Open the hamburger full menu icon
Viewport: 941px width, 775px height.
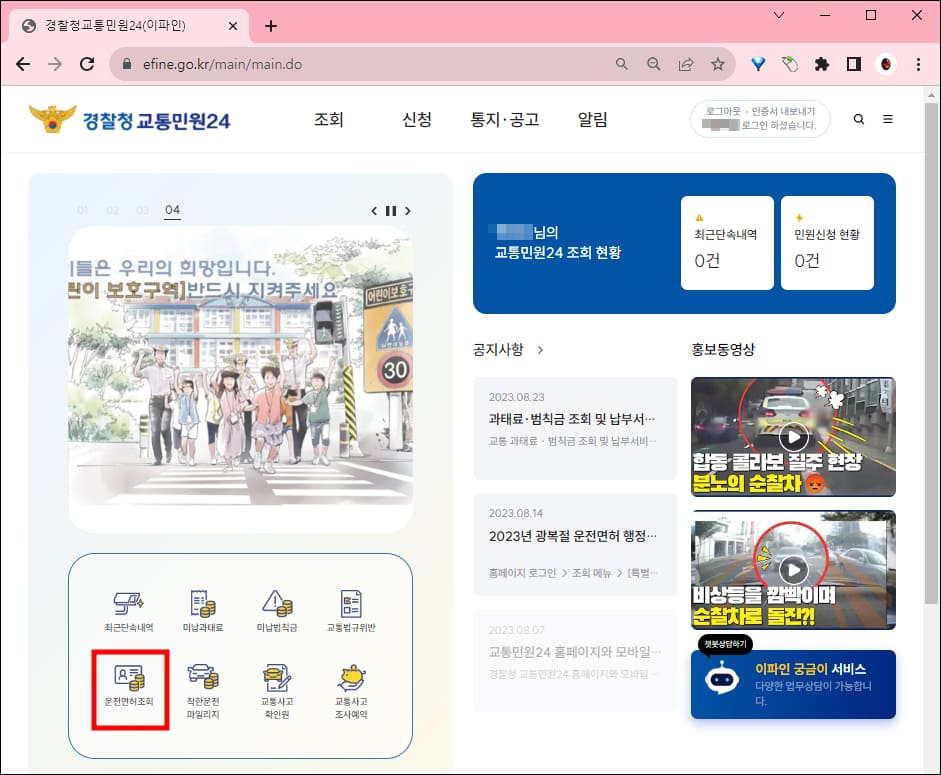888,119
